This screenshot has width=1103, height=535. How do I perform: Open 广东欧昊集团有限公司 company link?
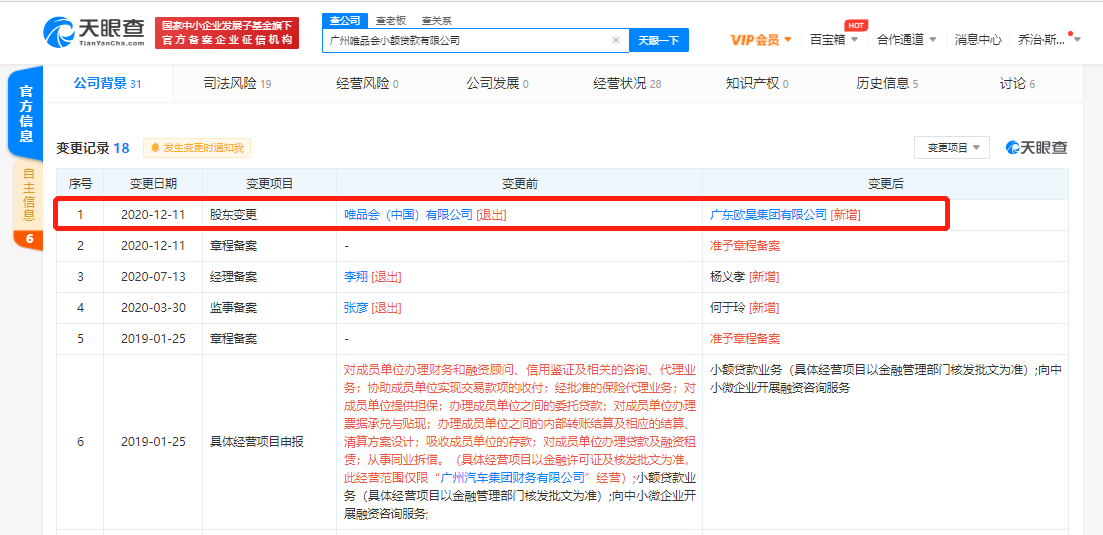click(768, 214)
